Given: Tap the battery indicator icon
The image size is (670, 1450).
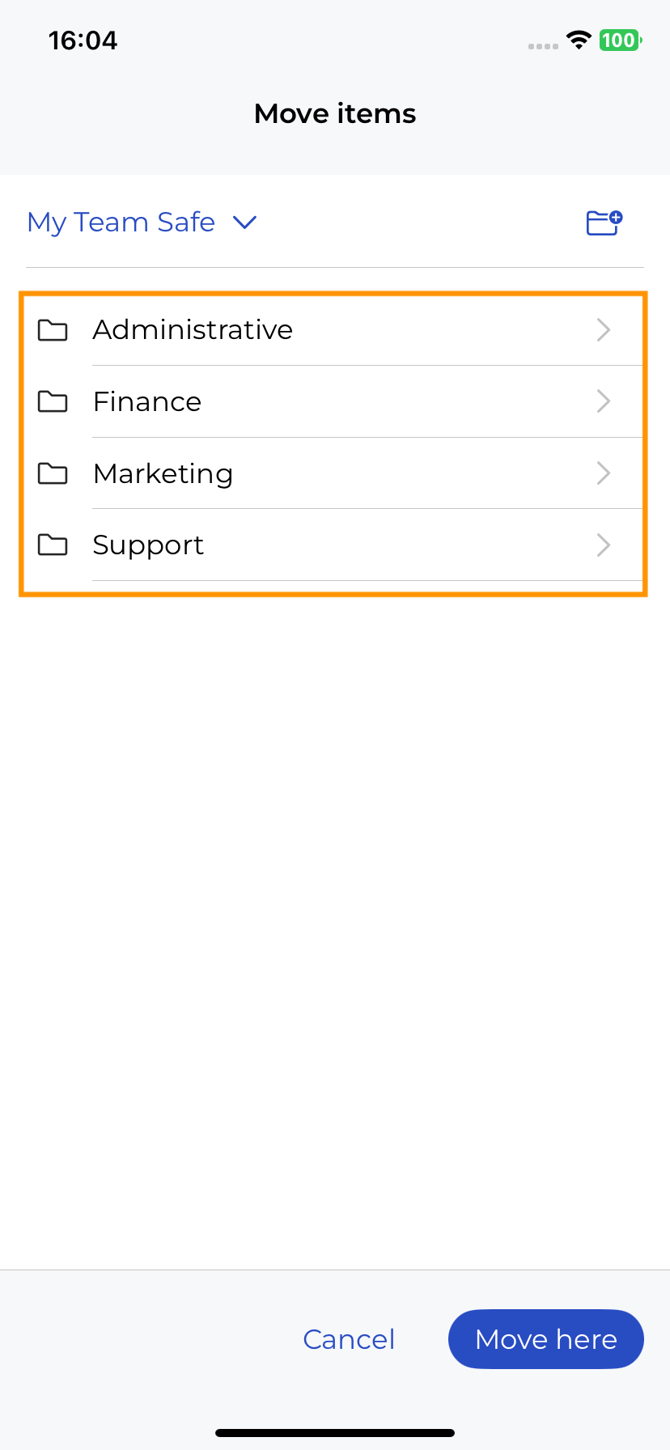Looking at the screenshot, I should pyautogui.click(x=619, y=40).
